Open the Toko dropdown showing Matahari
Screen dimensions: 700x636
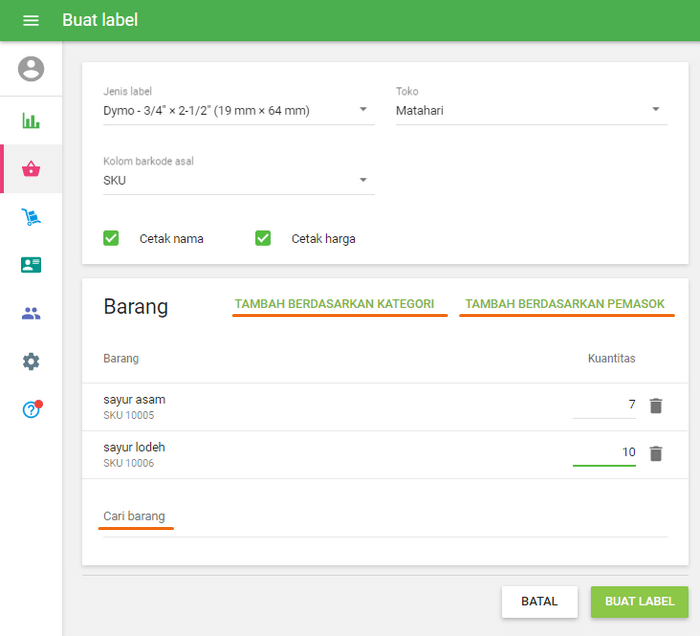[530, 111]
